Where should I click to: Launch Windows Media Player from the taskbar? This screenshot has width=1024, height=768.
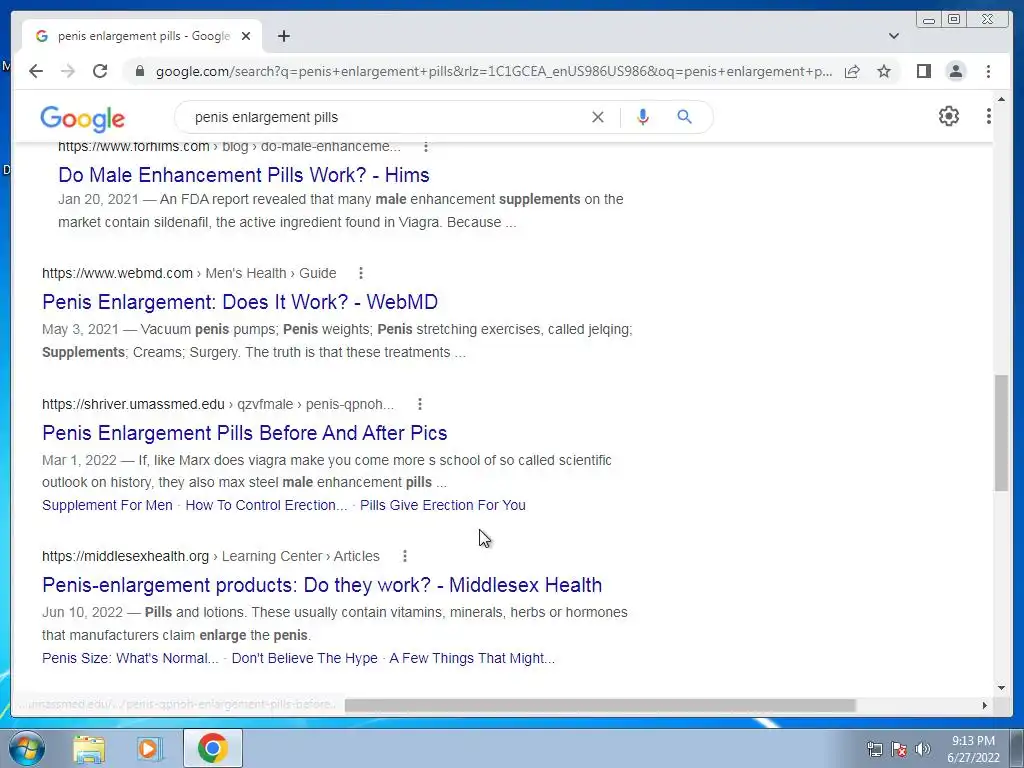149,748
